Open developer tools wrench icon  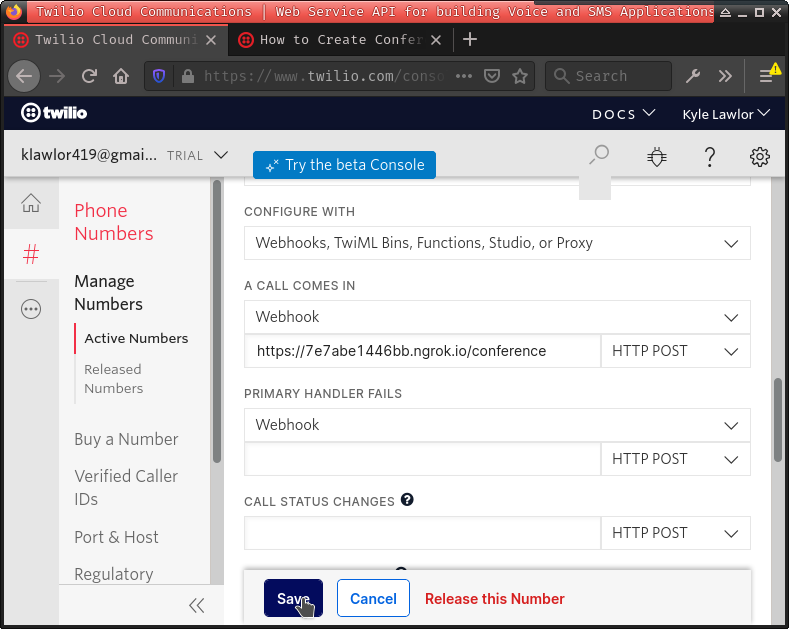(x=693, y=76)
